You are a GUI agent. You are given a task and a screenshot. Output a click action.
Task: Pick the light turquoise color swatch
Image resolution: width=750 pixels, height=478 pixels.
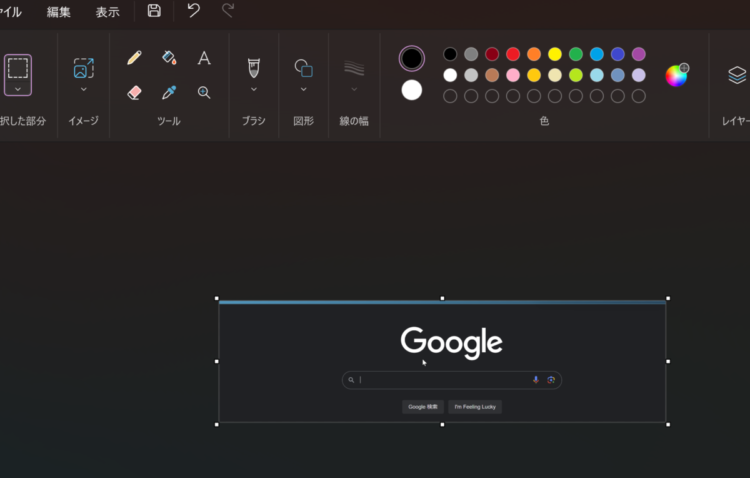click(x=596, y=75)
